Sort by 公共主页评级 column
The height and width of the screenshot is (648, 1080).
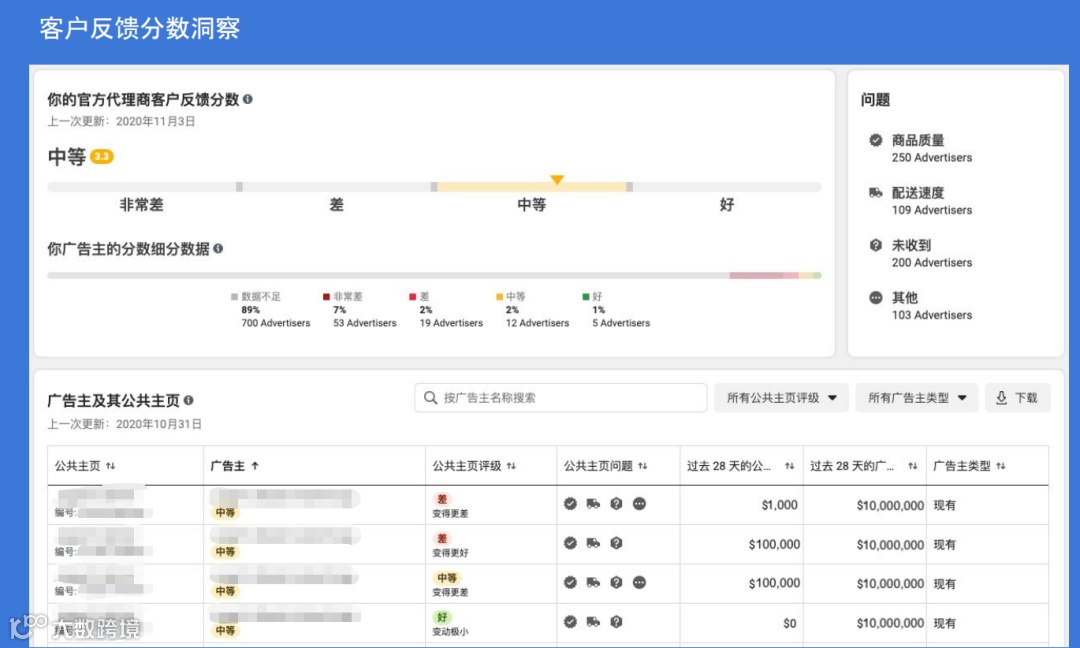click(x=511, y=466)
